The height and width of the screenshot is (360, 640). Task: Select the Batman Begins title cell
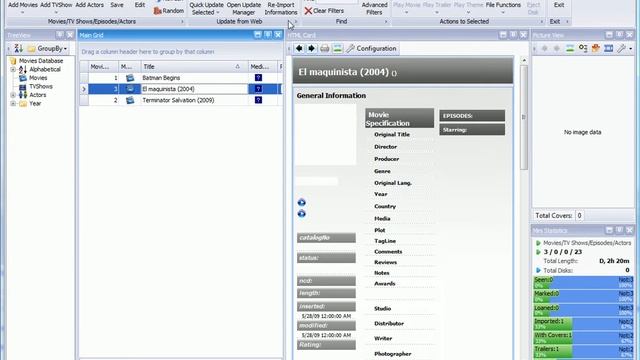tap(194, 78)
